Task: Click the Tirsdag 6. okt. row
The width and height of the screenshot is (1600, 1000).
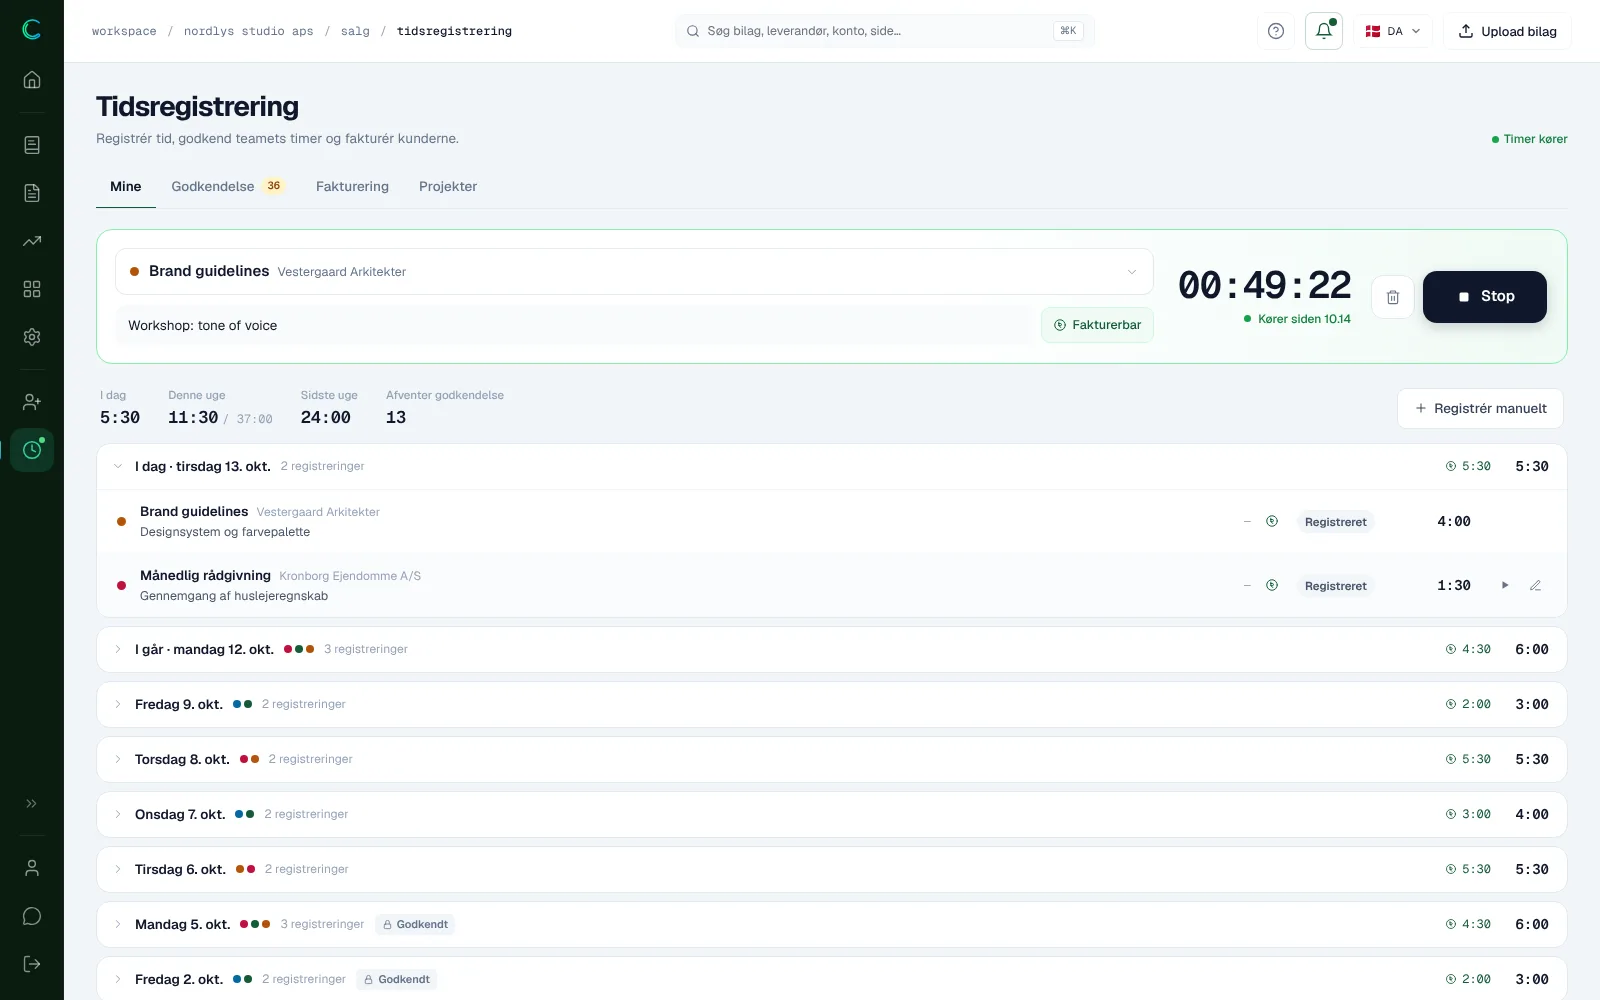Action: 832,869
